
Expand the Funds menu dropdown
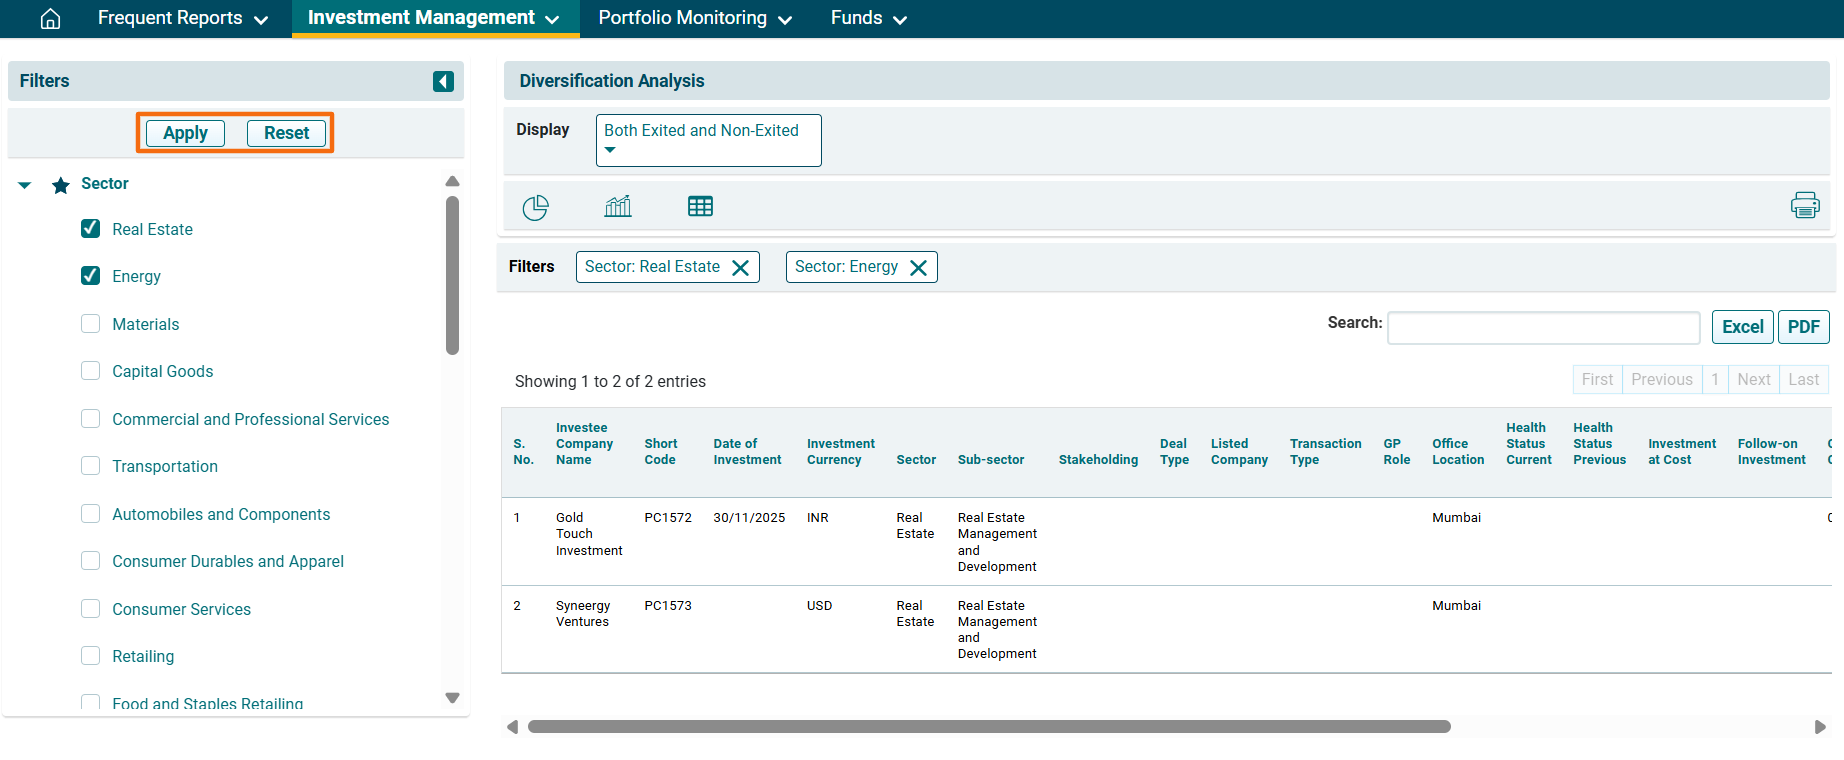click(868, 19)
